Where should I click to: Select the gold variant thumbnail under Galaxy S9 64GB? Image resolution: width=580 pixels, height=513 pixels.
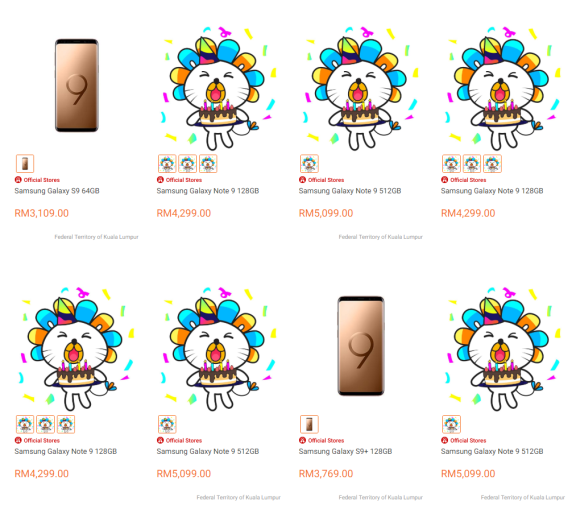point(25,163)
